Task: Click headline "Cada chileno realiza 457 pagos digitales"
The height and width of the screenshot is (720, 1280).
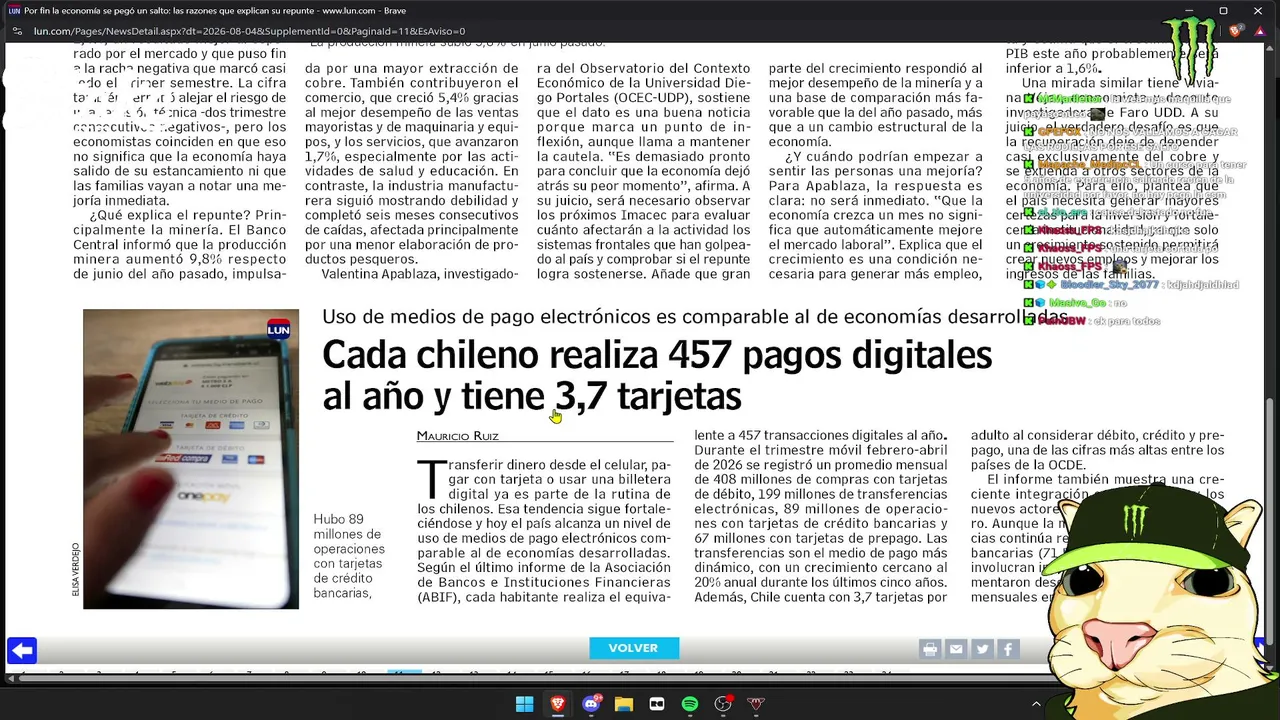Action: tap(657, 355)
